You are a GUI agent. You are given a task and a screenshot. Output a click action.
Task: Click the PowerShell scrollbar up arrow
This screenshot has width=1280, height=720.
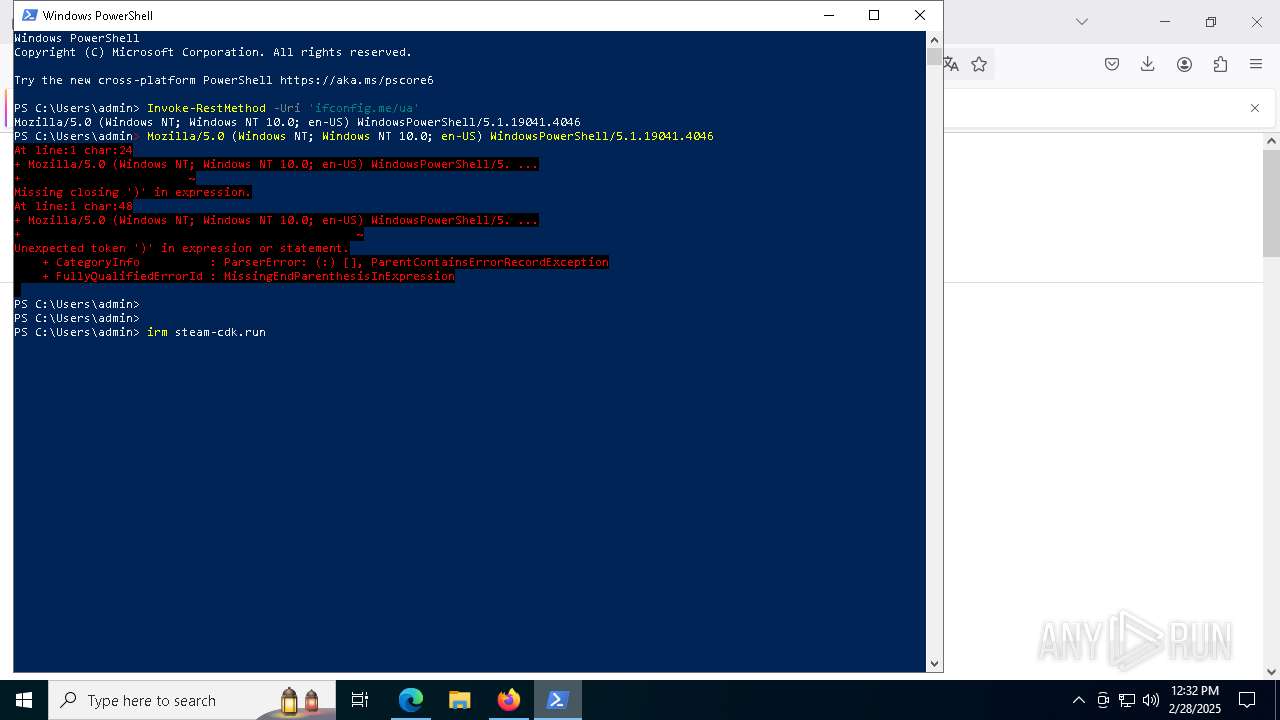(x=934, y=40)
